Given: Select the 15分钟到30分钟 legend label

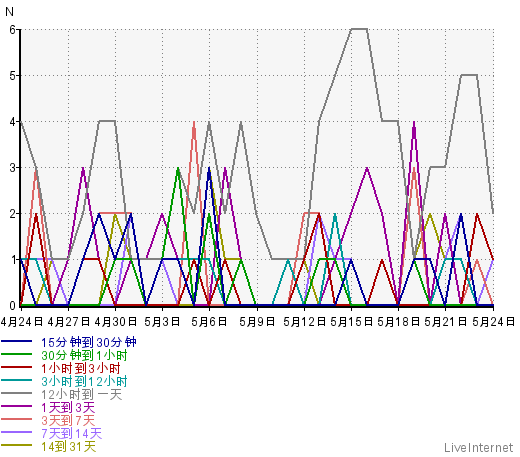Looking at the screenshot, I should [89, 342].
